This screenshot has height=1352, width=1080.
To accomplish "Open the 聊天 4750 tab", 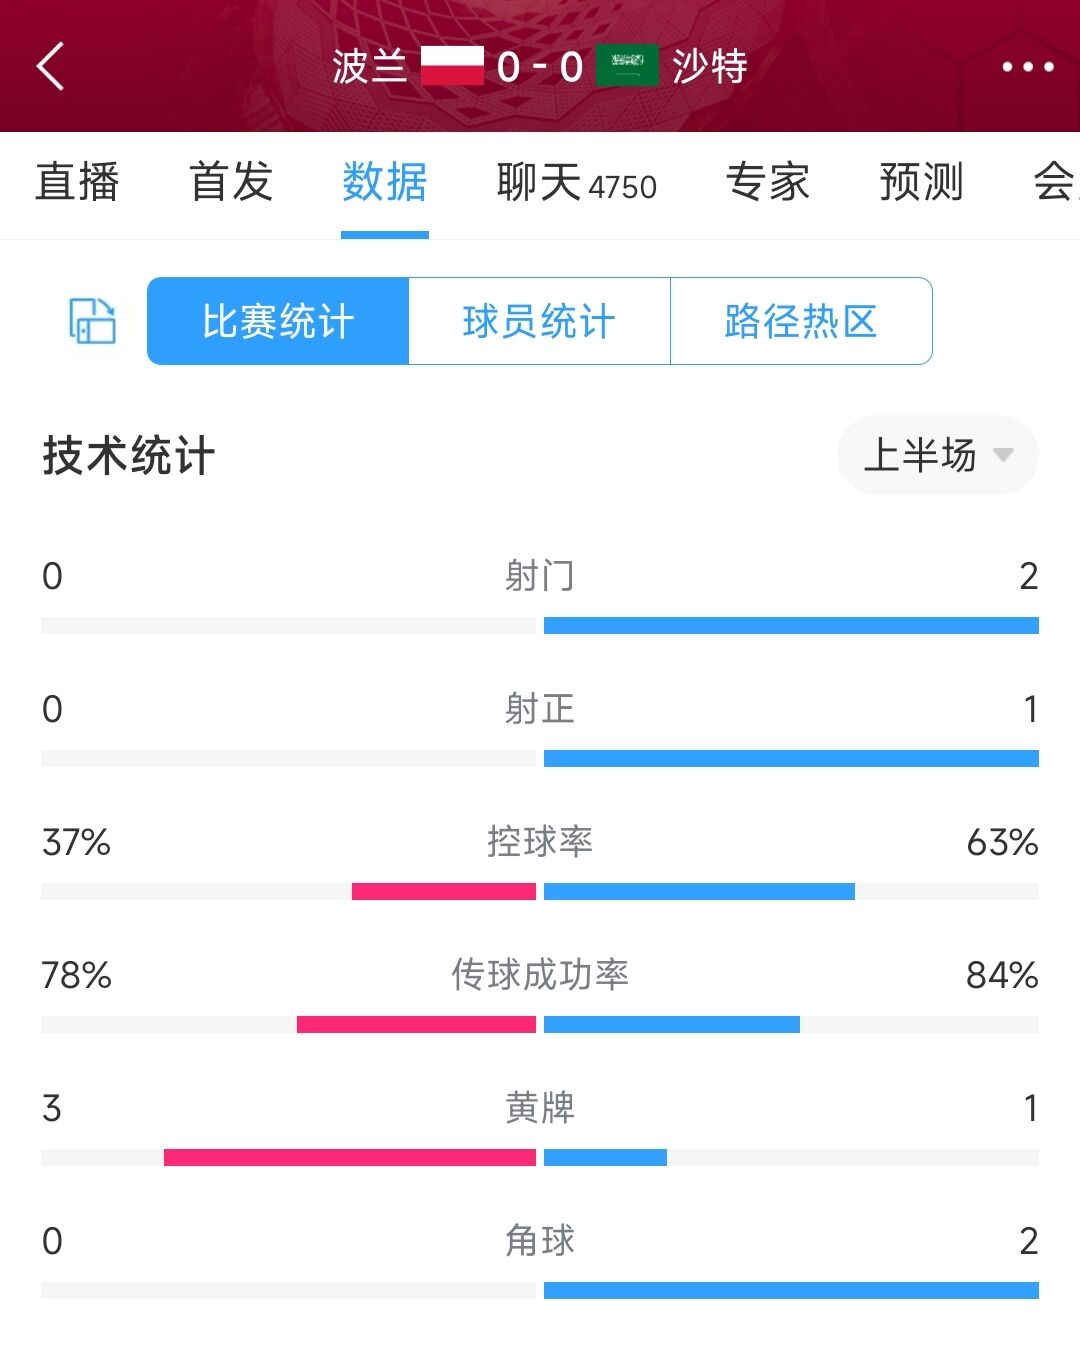I will pos(577,182).
